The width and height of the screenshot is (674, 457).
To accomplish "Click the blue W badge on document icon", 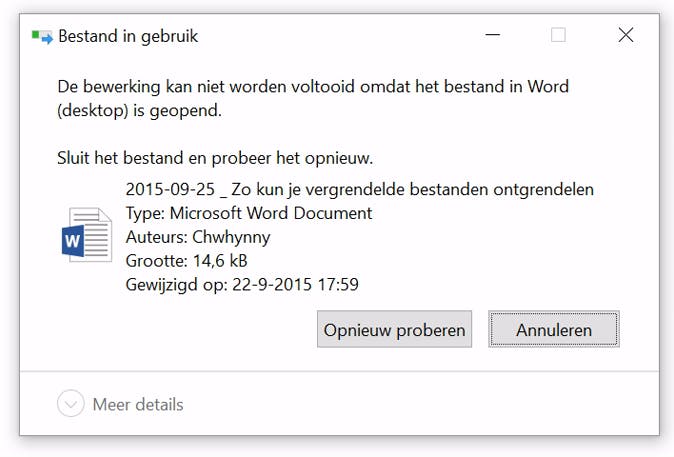I will [73, 241].
